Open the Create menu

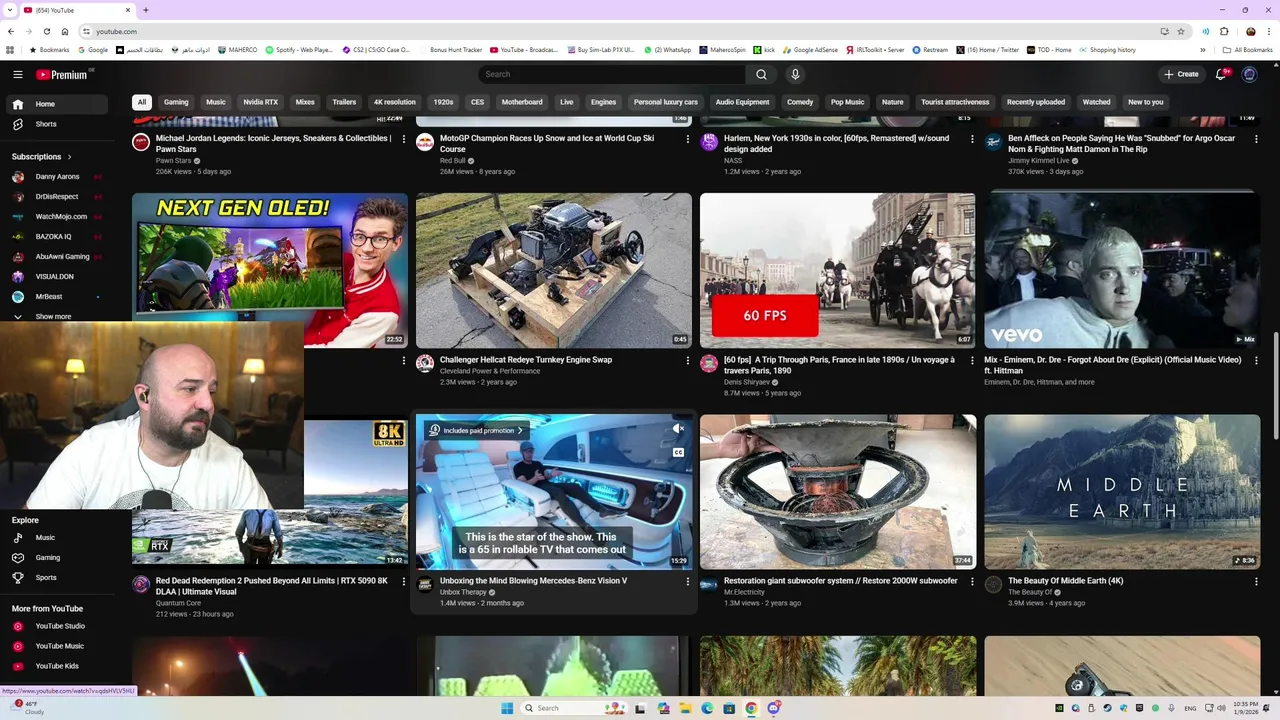point(1181,74)
